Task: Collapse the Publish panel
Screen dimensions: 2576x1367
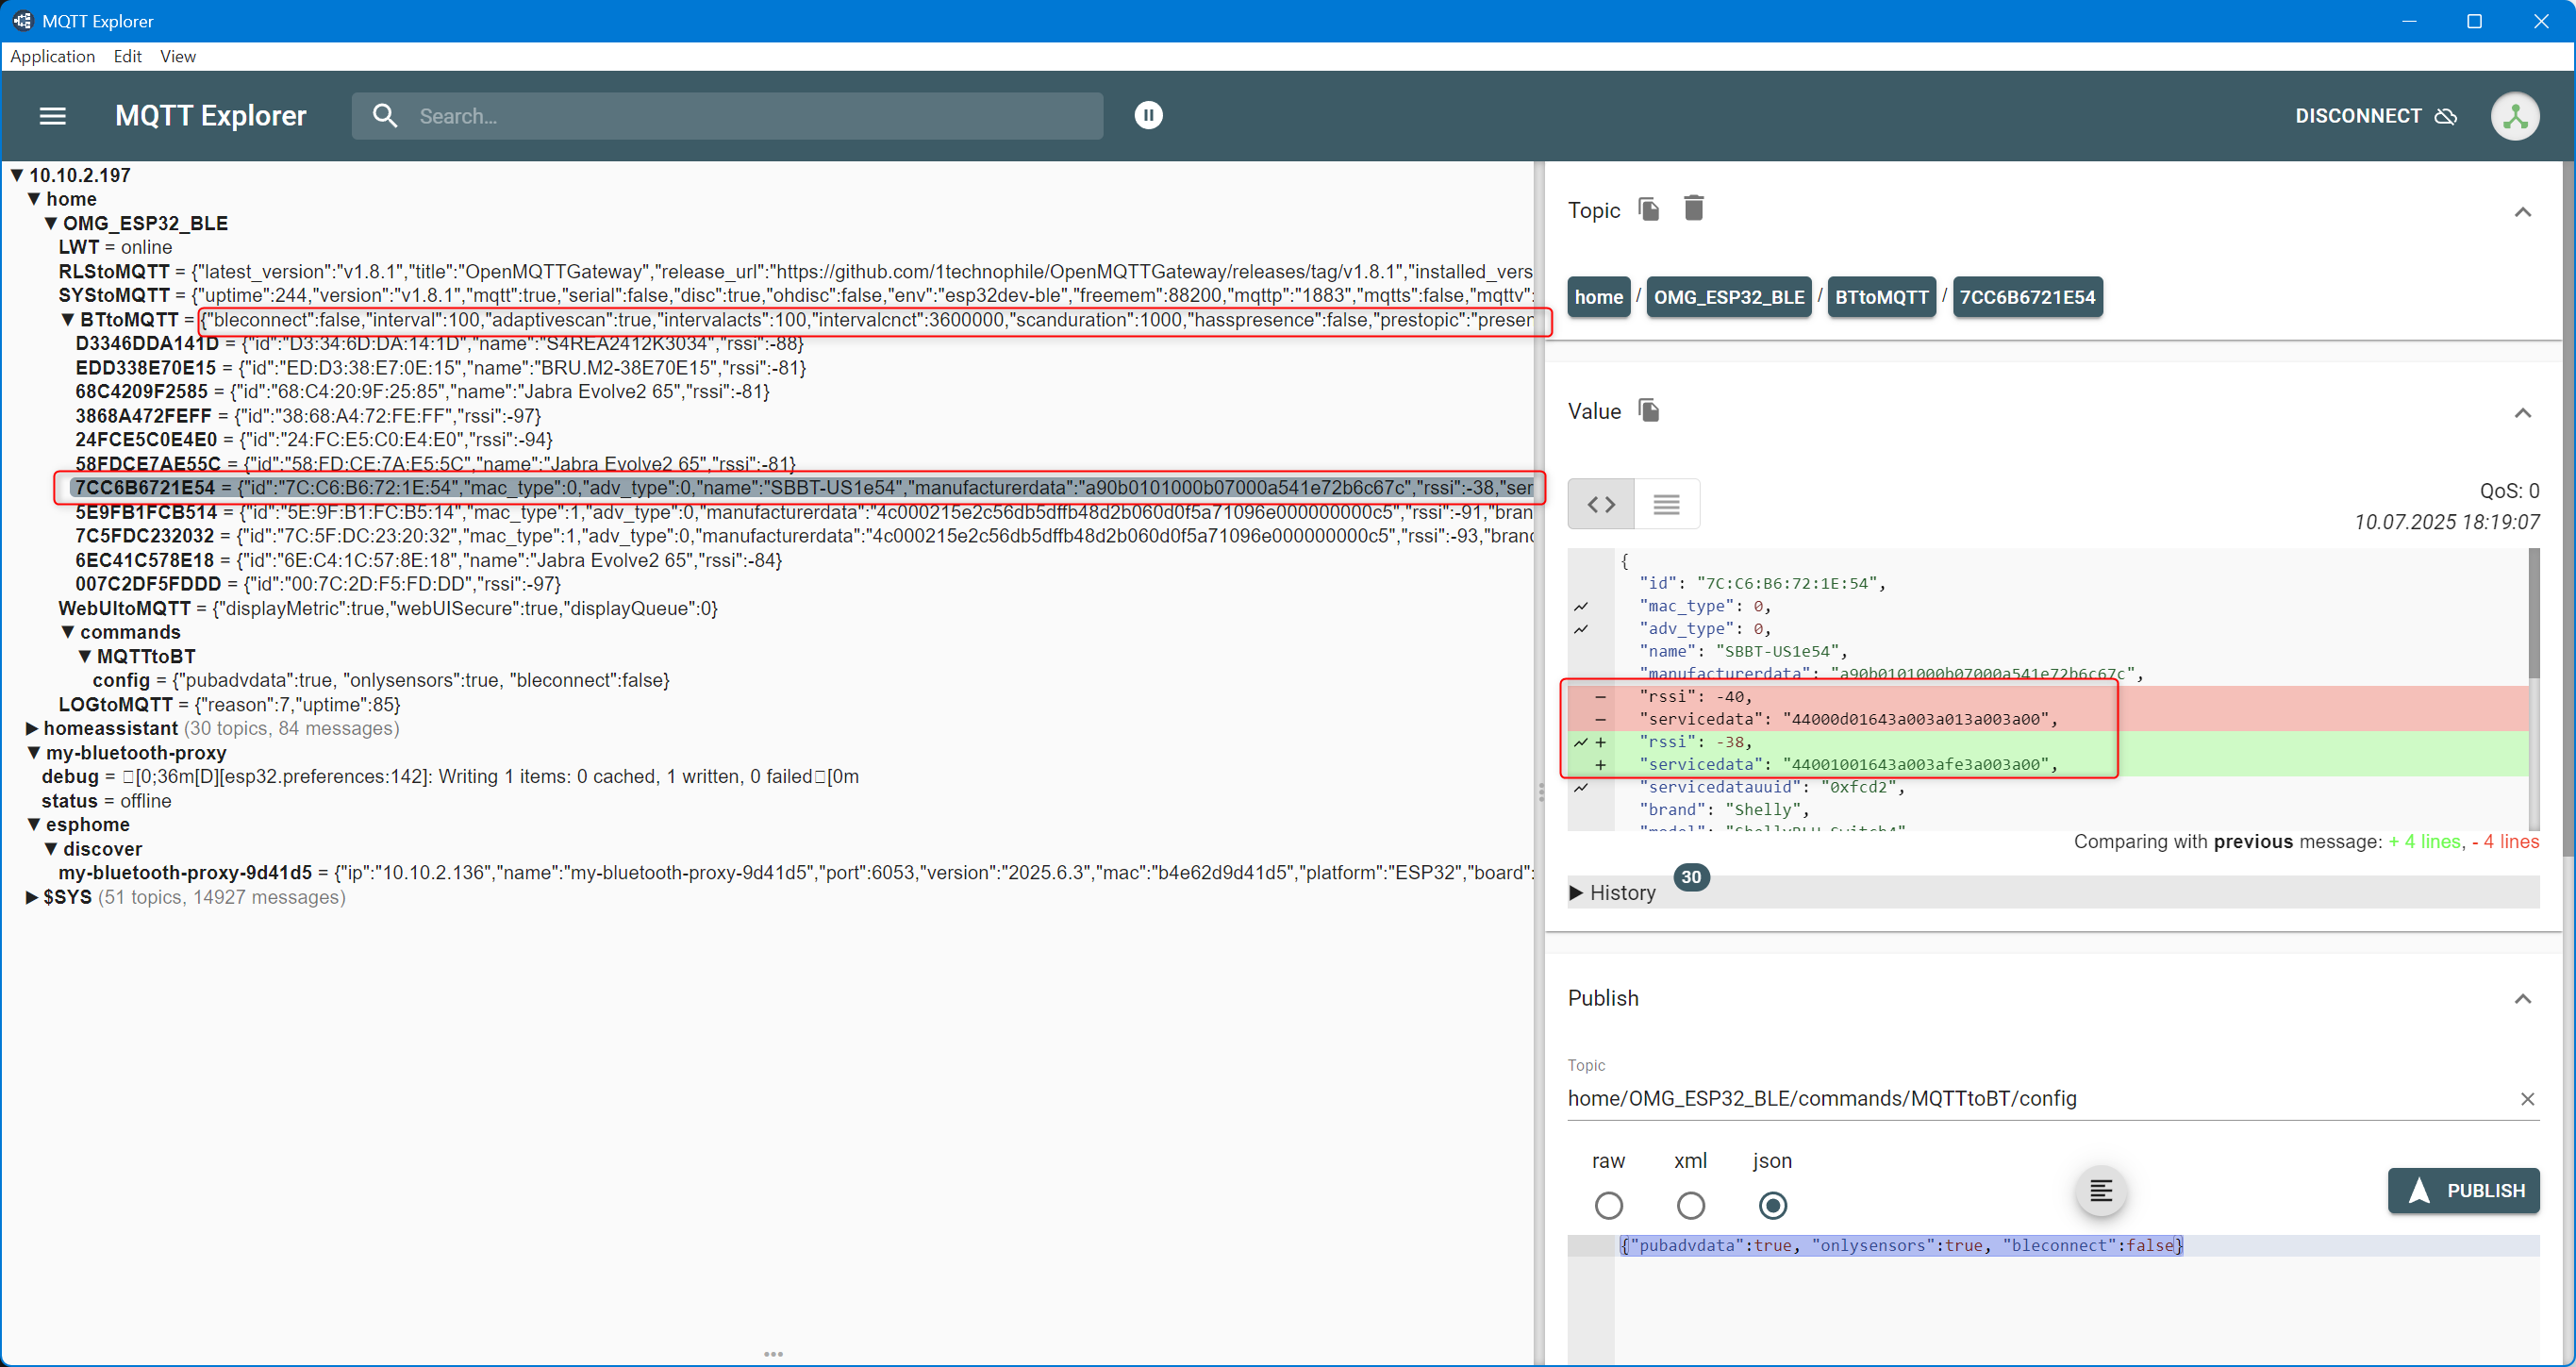Action: coord(2522,998)
